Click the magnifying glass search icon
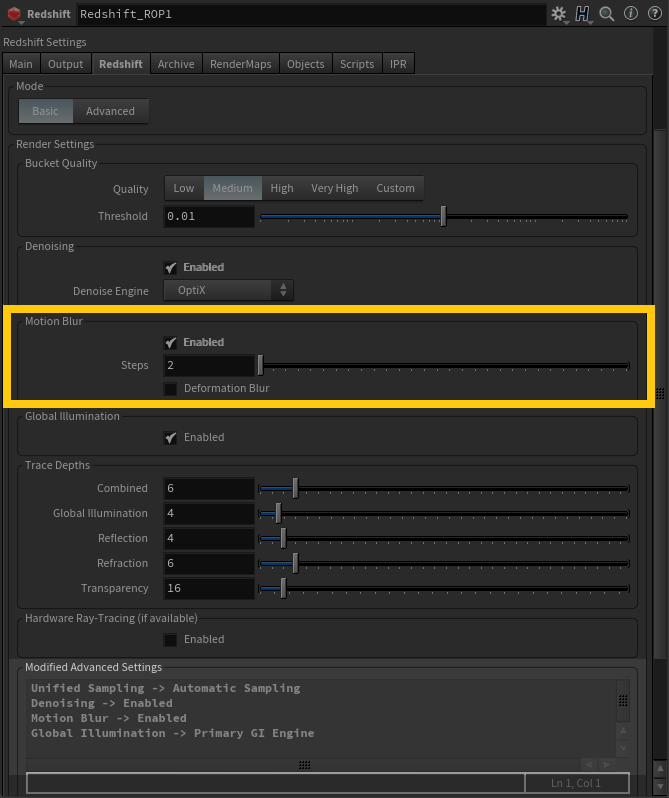The image size is (669, 798). click(607, 14)
